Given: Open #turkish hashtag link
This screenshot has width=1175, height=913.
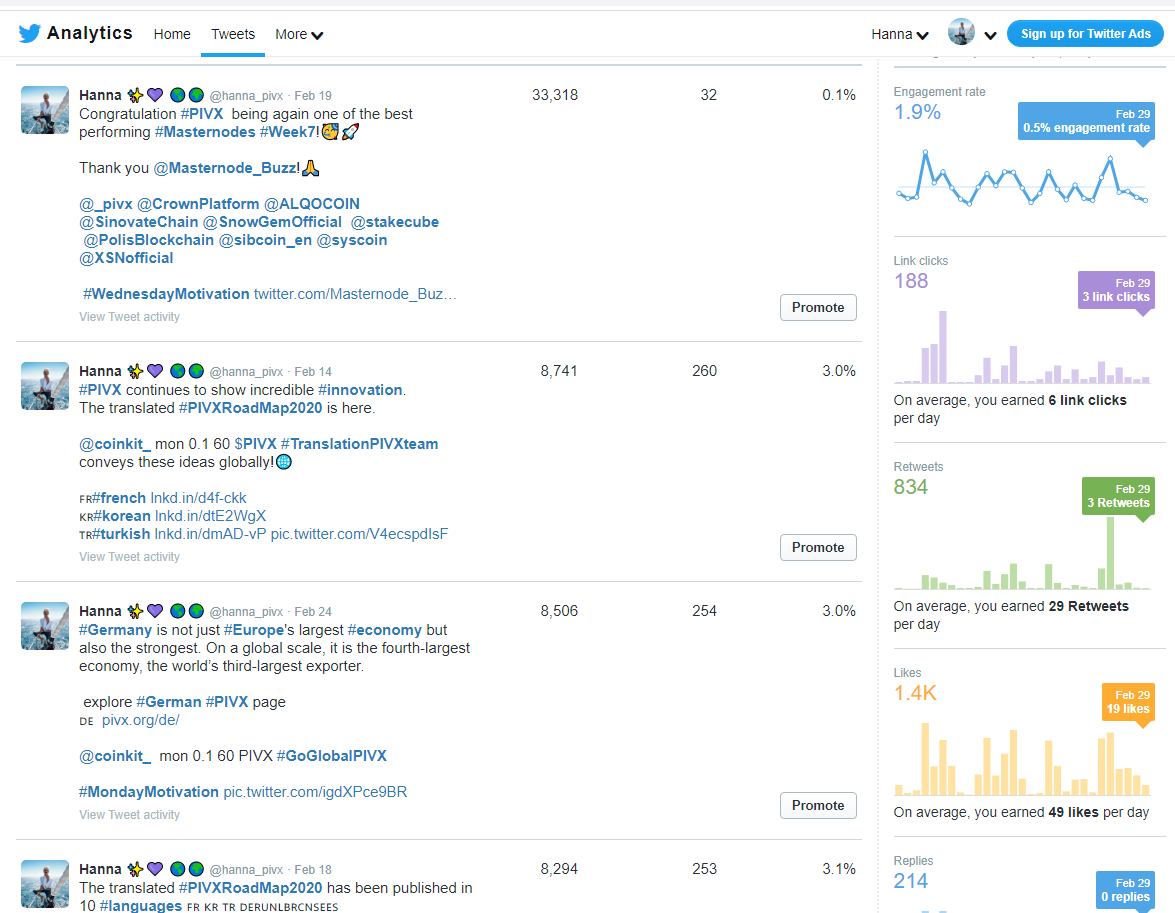Looking at the screenshot, I should [121, 534].
